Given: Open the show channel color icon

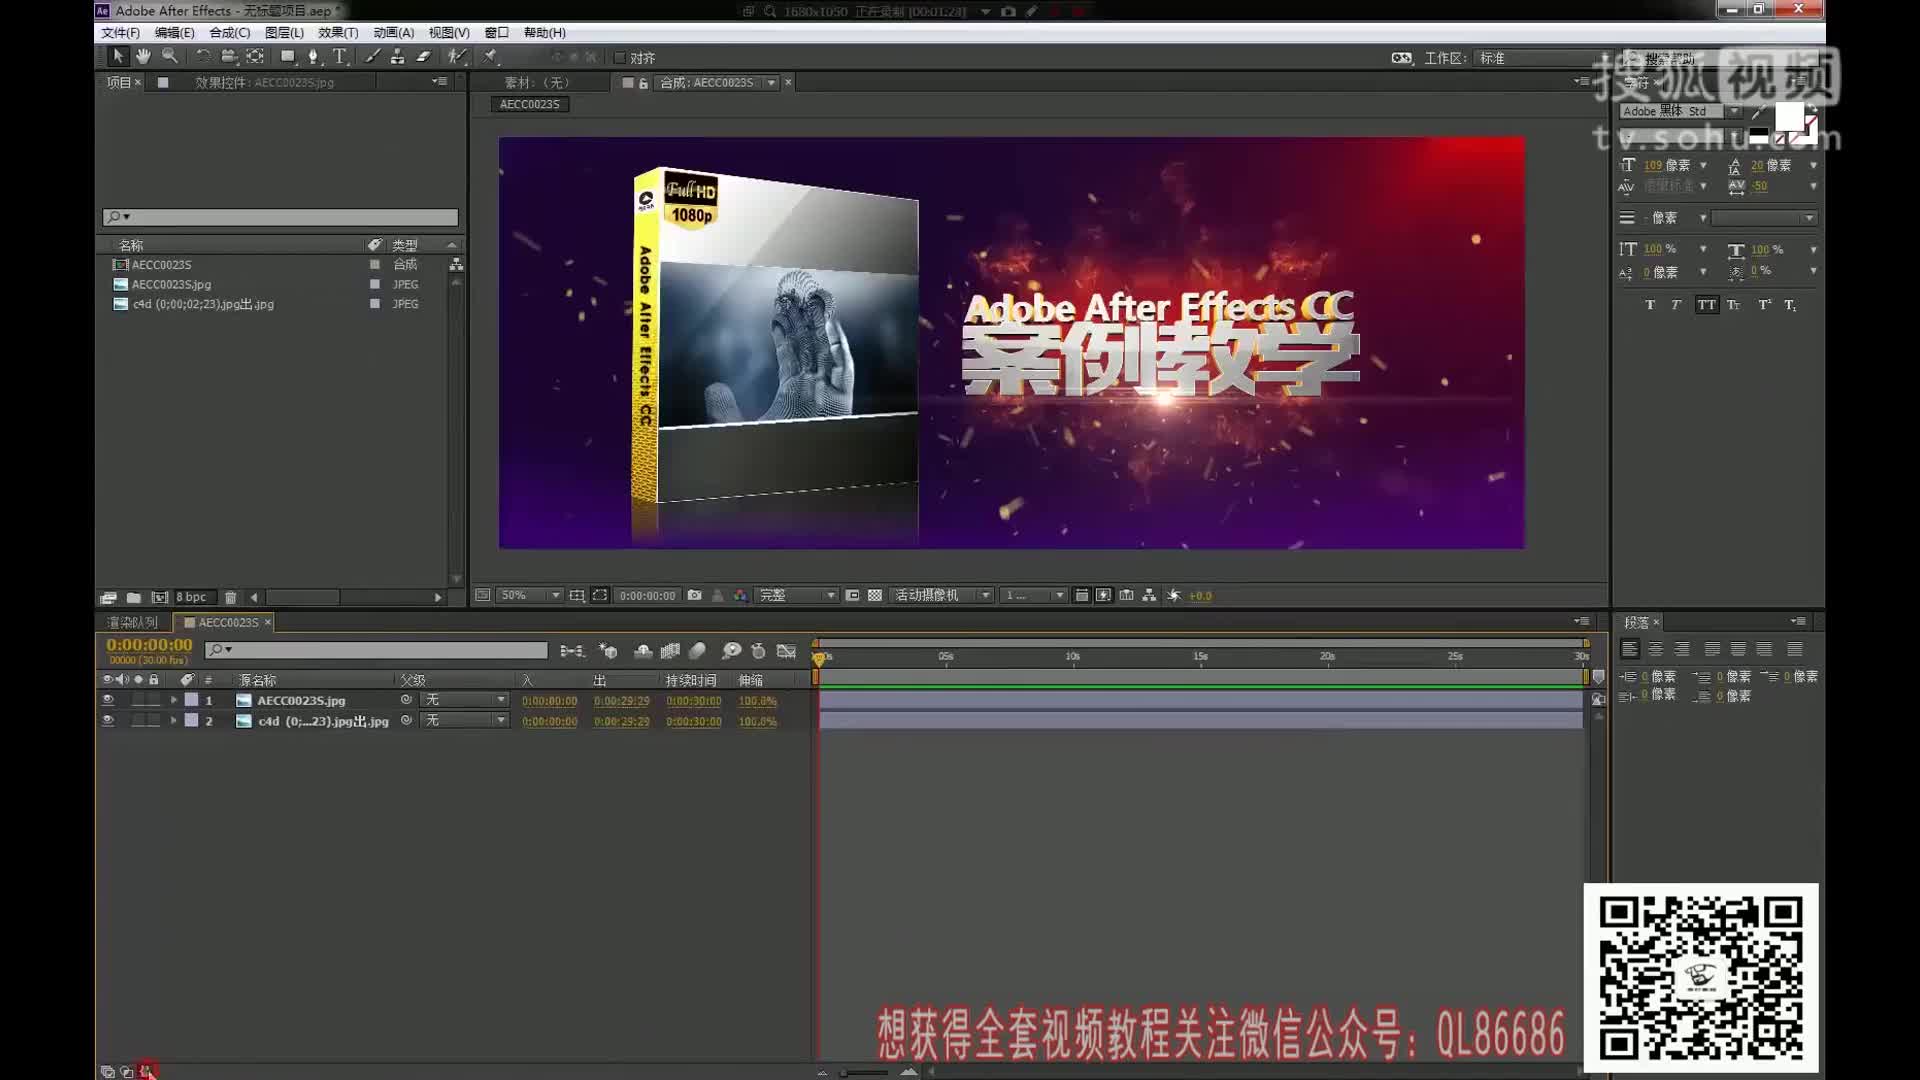Looking at the screenshot, I should coord(740,595).
